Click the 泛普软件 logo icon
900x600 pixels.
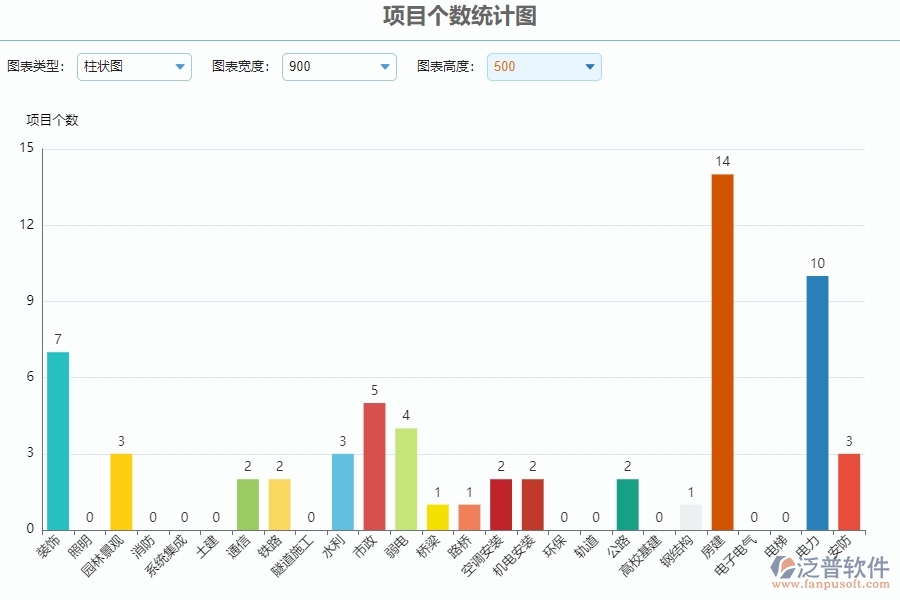pyautogui.click(x=783, y=567)
